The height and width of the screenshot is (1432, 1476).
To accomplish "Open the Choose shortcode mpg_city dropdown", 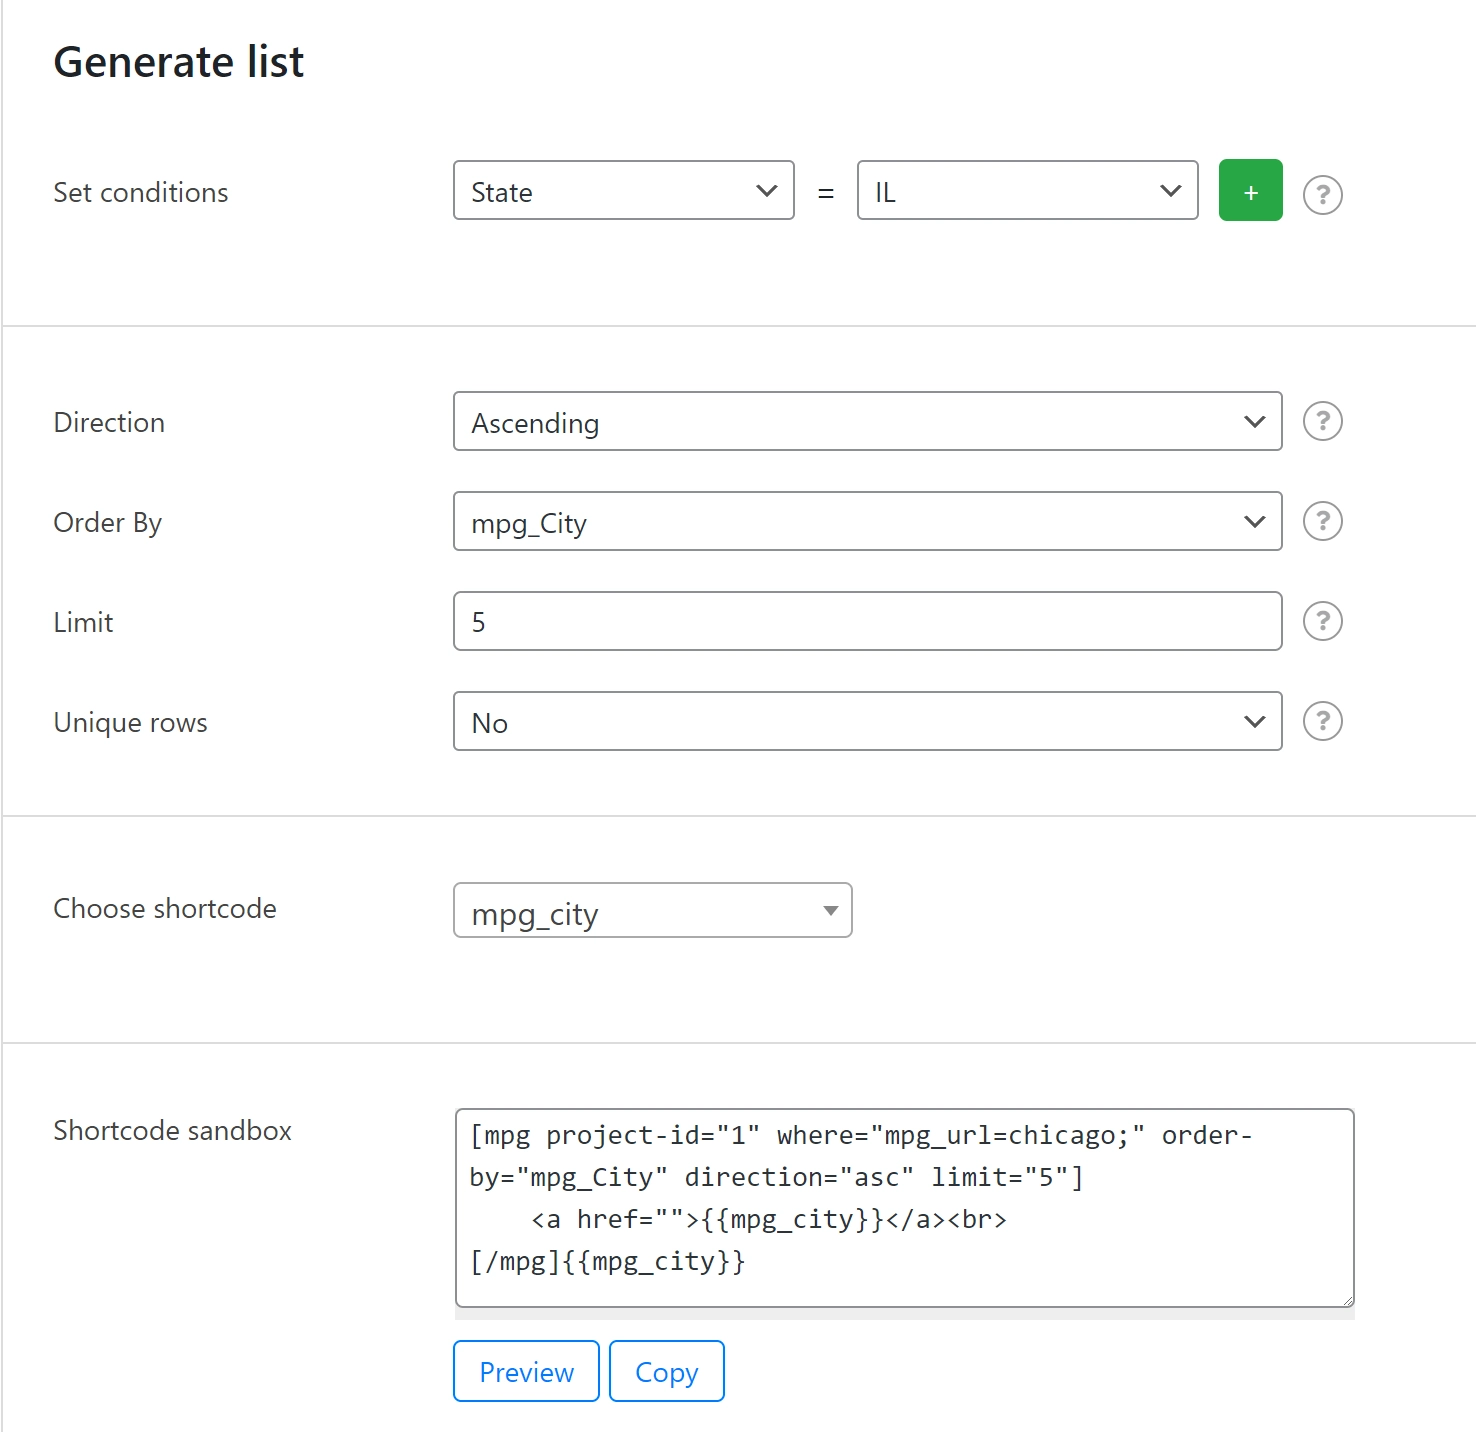I will (x=653, y=910).
